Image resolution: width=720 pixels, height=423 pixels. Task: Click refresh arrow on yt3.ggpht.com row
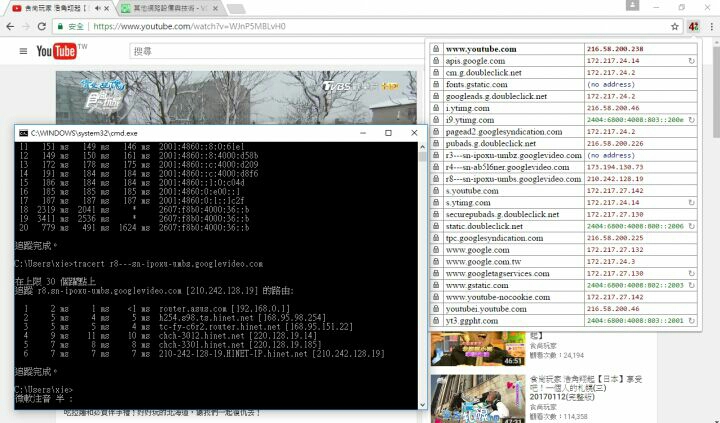[x=692, y=321]
